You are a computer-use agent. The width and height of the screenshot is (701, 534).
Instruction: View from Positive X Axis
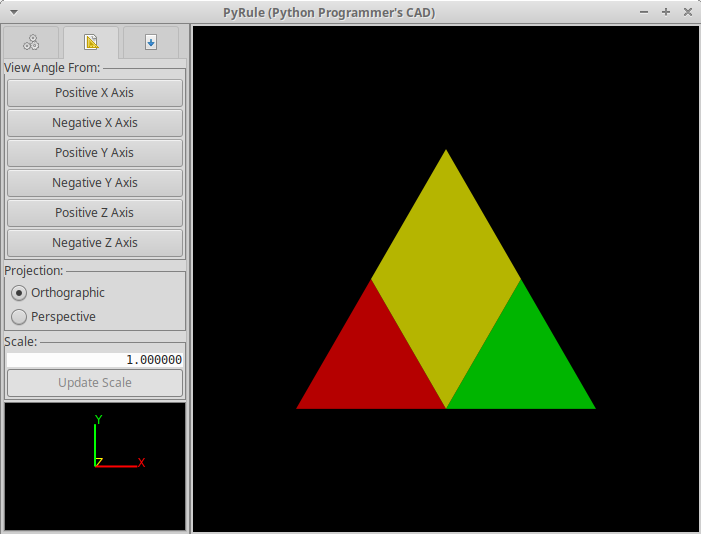click(x=95, y=93)
